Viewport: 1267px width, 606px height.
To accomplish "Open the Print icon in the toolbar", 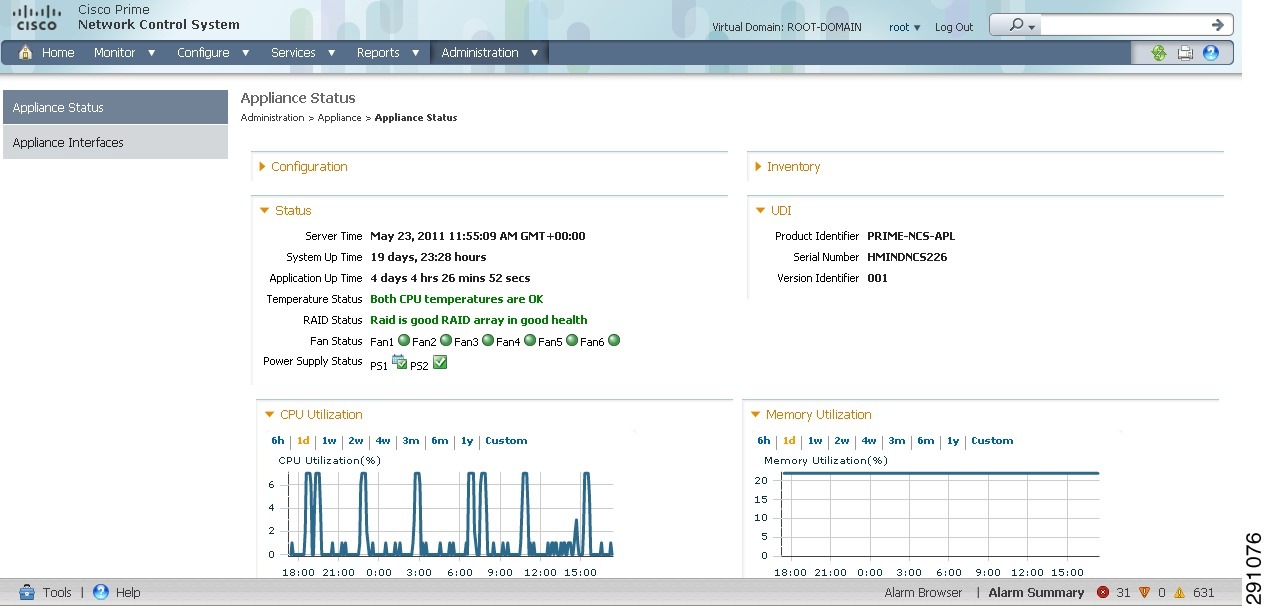I will 1185,52.
